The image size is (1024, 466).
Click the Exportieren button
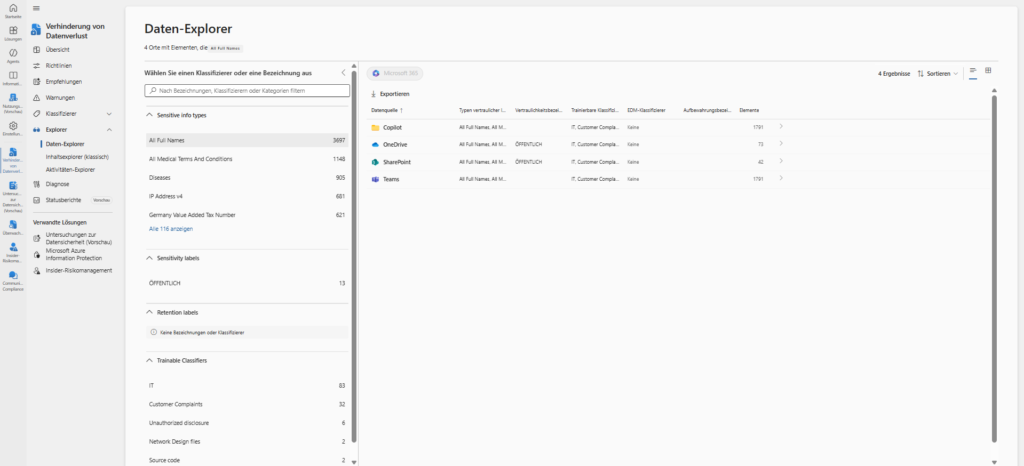pyautogui.click(x=390, y=93)
